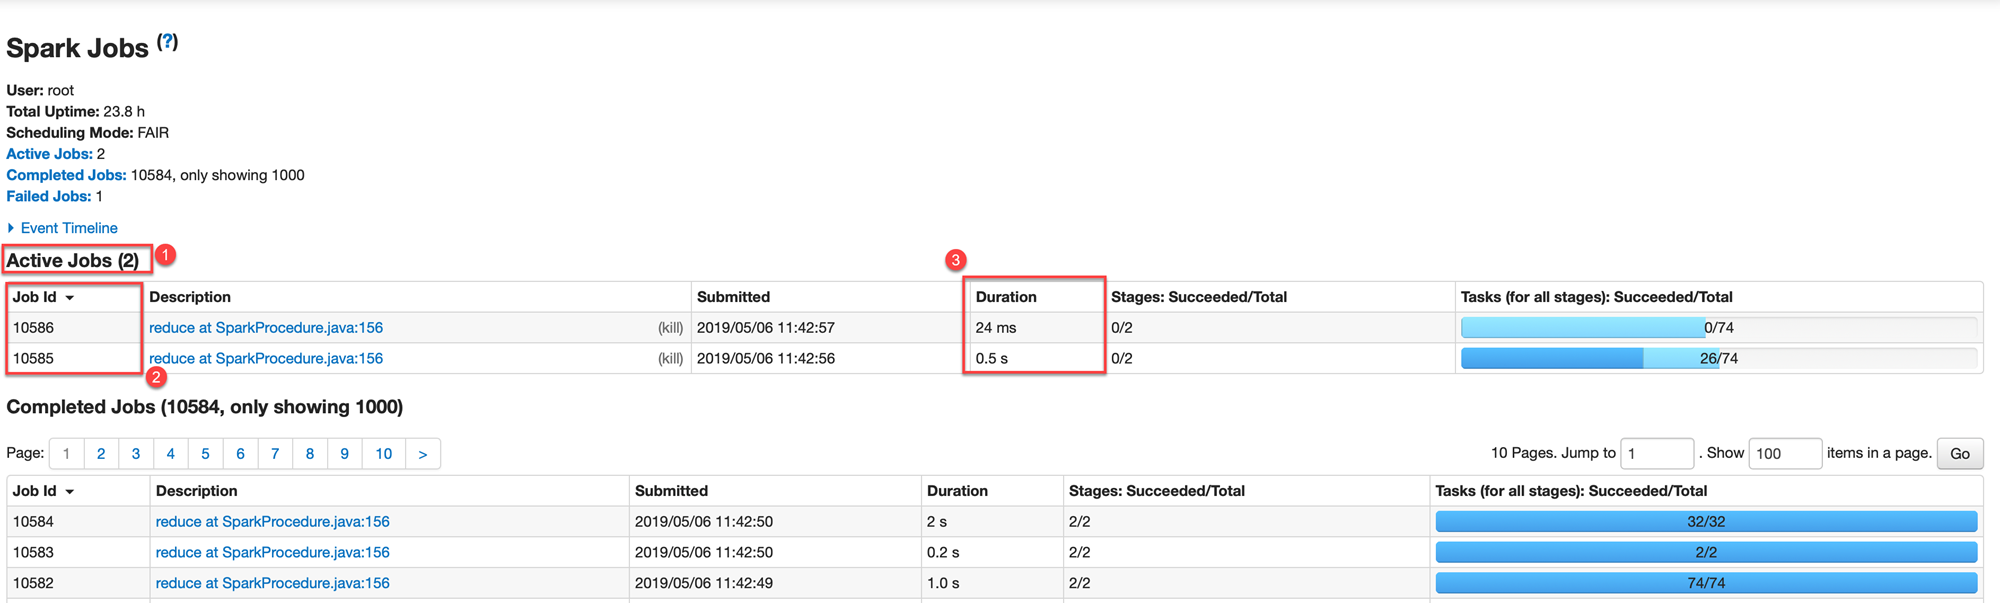Open the Failed Jobs summary link

click(48, 196)
